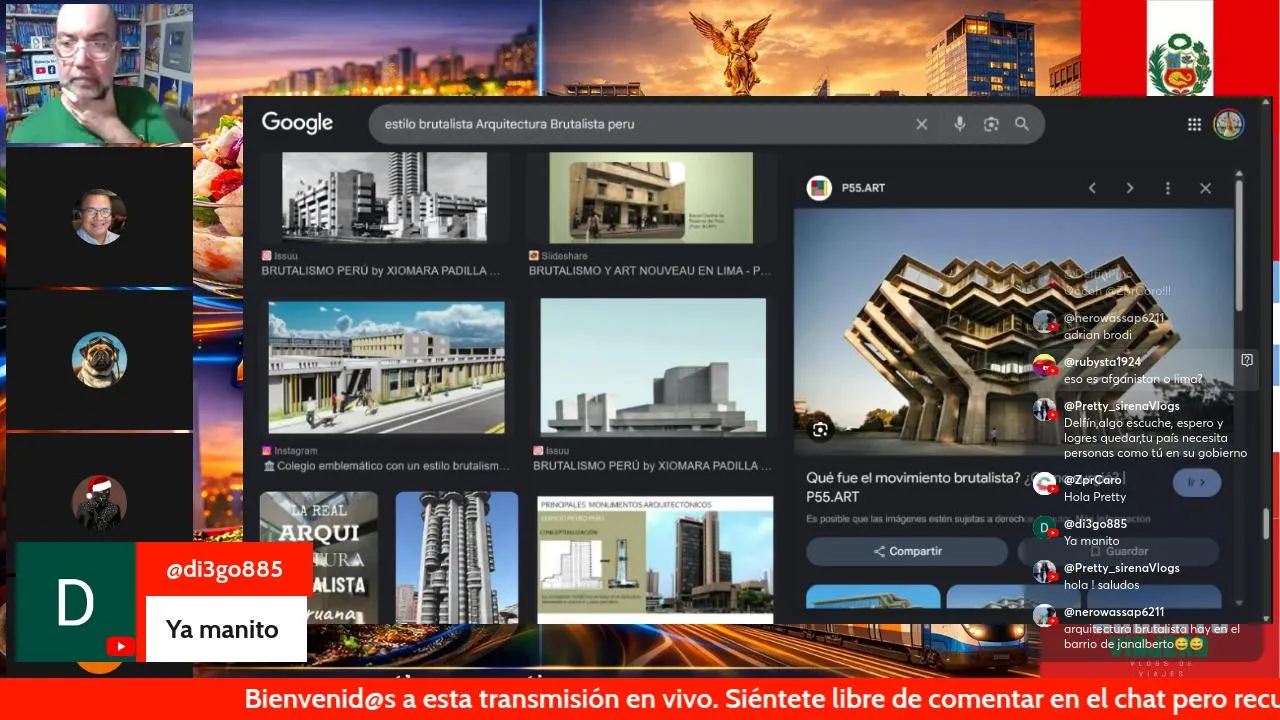1280x720 pixels.
Task: Open the large brutalist building preview image
Action: coord(1014,332)
